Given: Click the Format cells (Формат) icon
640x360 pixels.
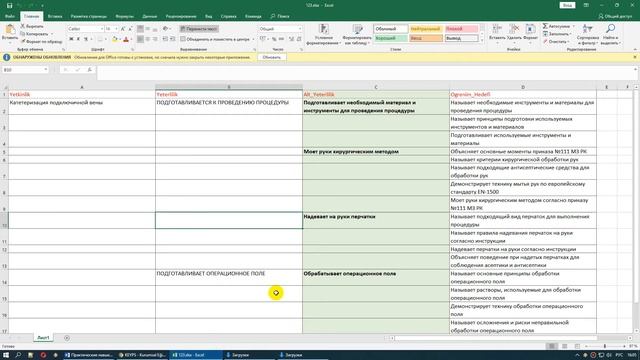Looking at the screenshot, I should pyautogui.click(x=530, y=32).
